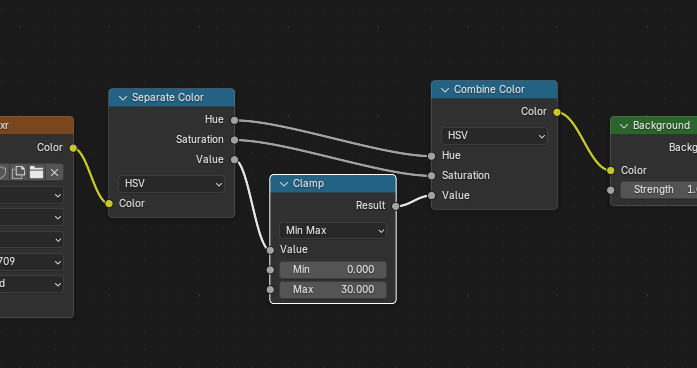Image resolution: width=697 pixels, height=368 pixels.
Task: Click the Min input socket on Clamp node
Action: 270,270
